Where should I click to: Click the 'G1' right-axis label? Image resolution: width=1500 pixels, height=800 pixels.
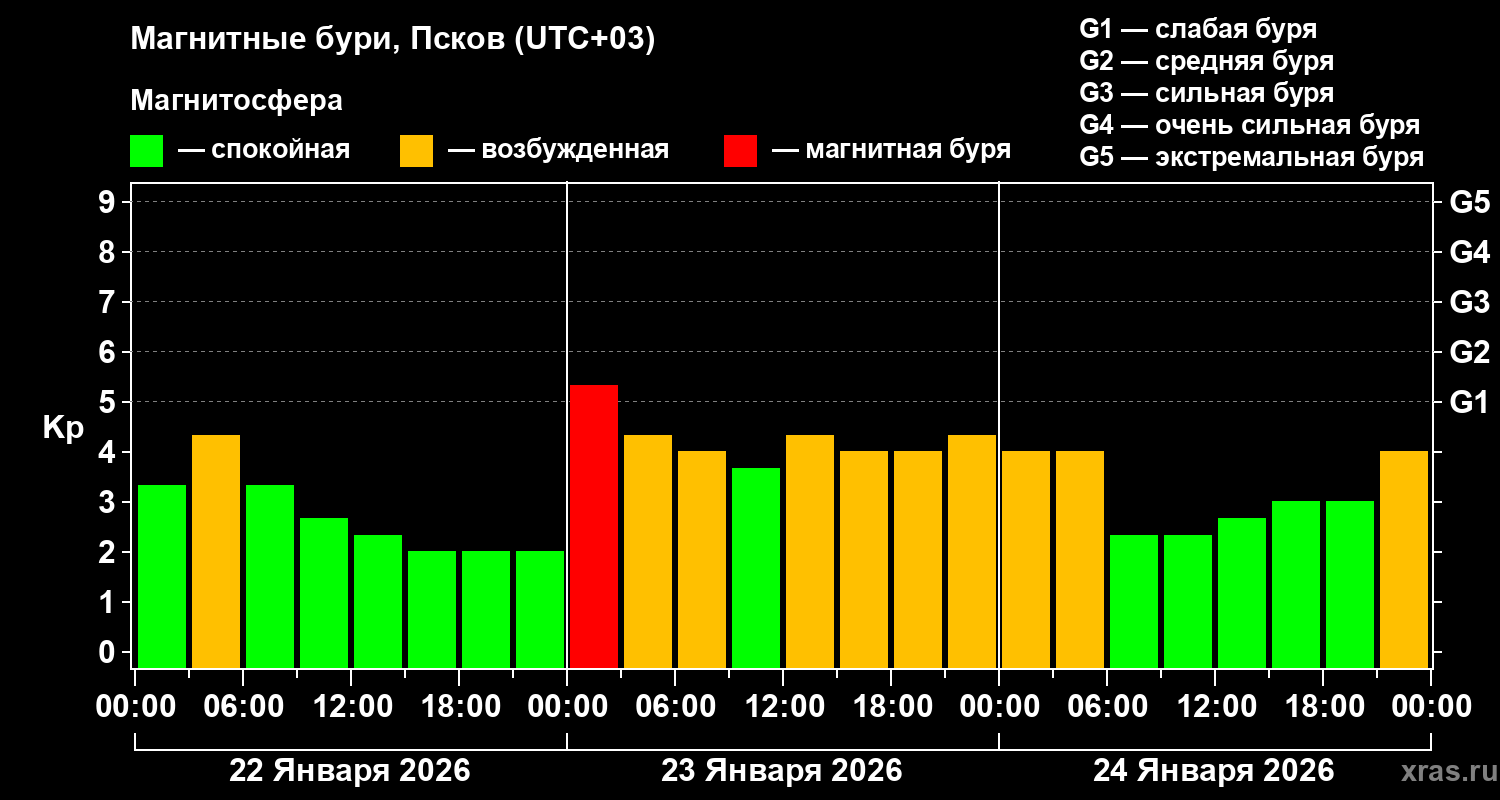(x=1469, y=403)
